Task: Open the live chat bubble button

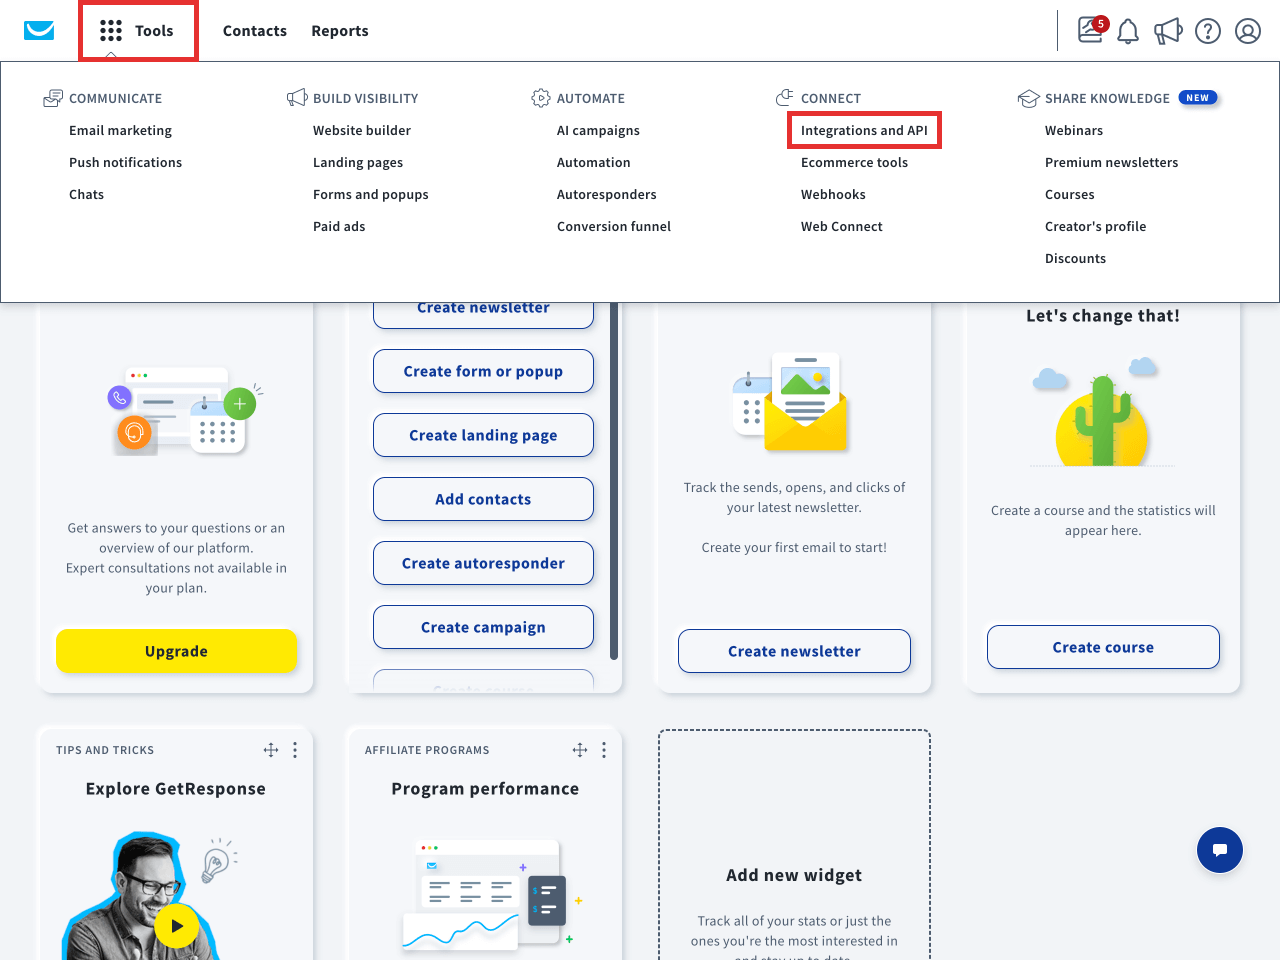Action: pyautogui.click(x=1220, y=850)
